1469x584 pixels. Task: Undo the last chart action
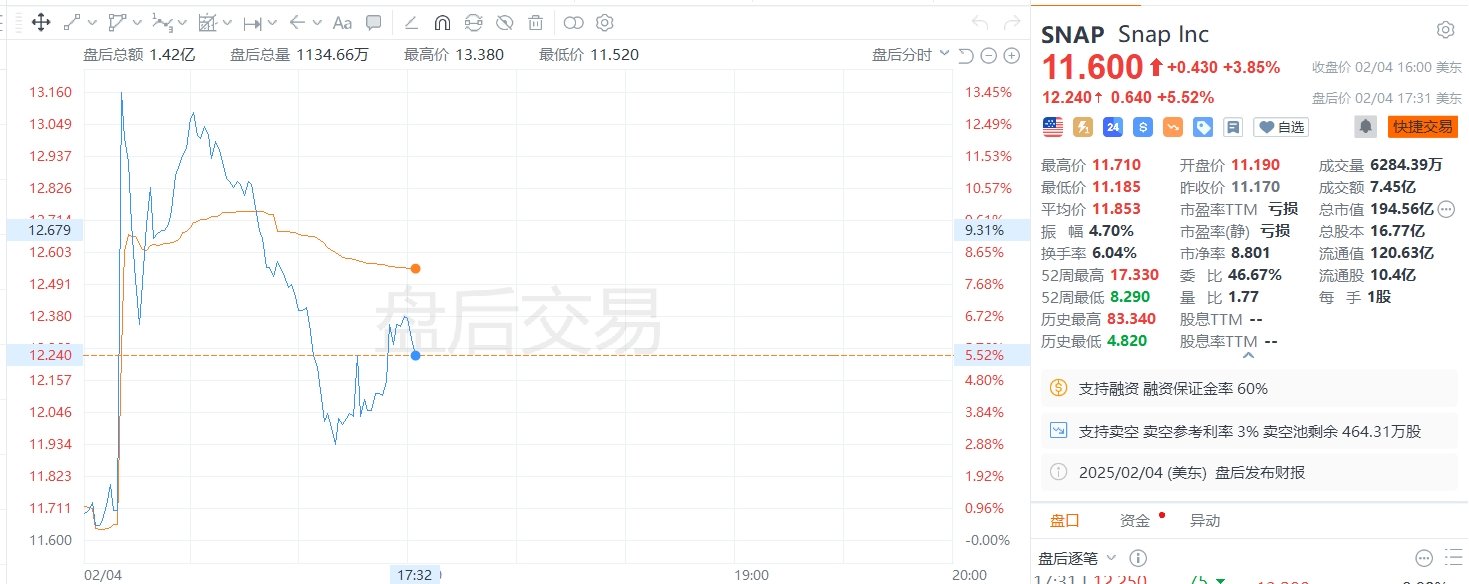(x=980, y=22)
